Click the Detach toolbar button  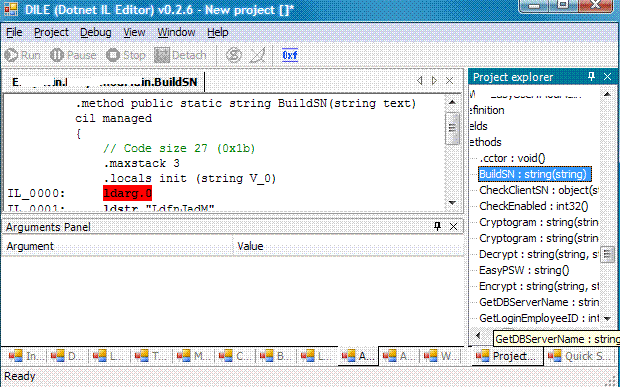180,55
